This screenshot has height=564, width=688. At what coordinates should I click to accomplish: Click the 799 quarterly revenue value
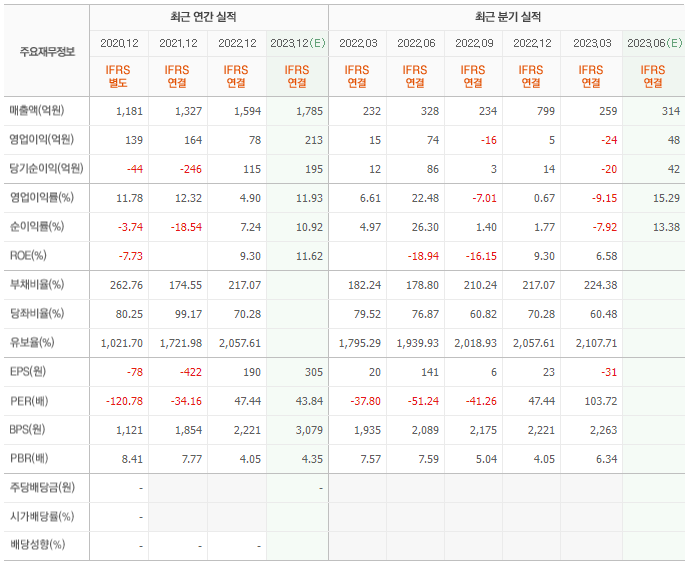[x=546, y=111]
